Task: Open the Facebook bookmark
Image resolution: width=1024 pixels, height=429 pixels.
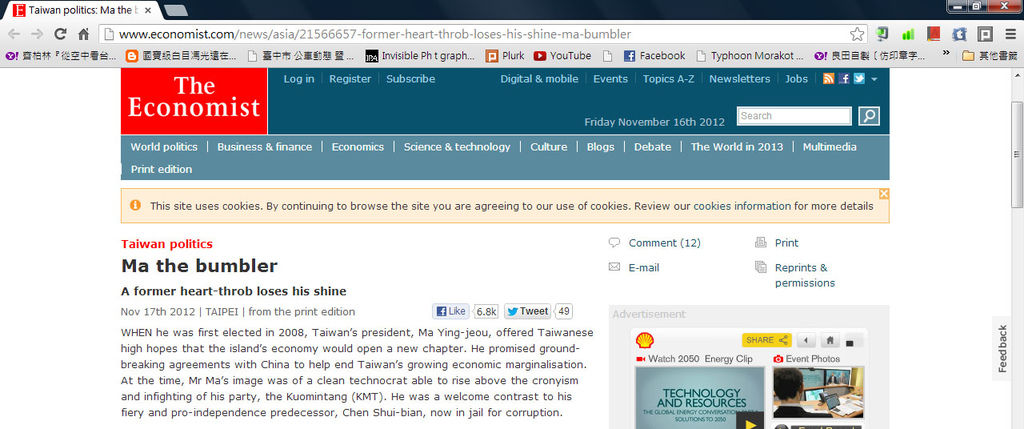Action: 654,56
